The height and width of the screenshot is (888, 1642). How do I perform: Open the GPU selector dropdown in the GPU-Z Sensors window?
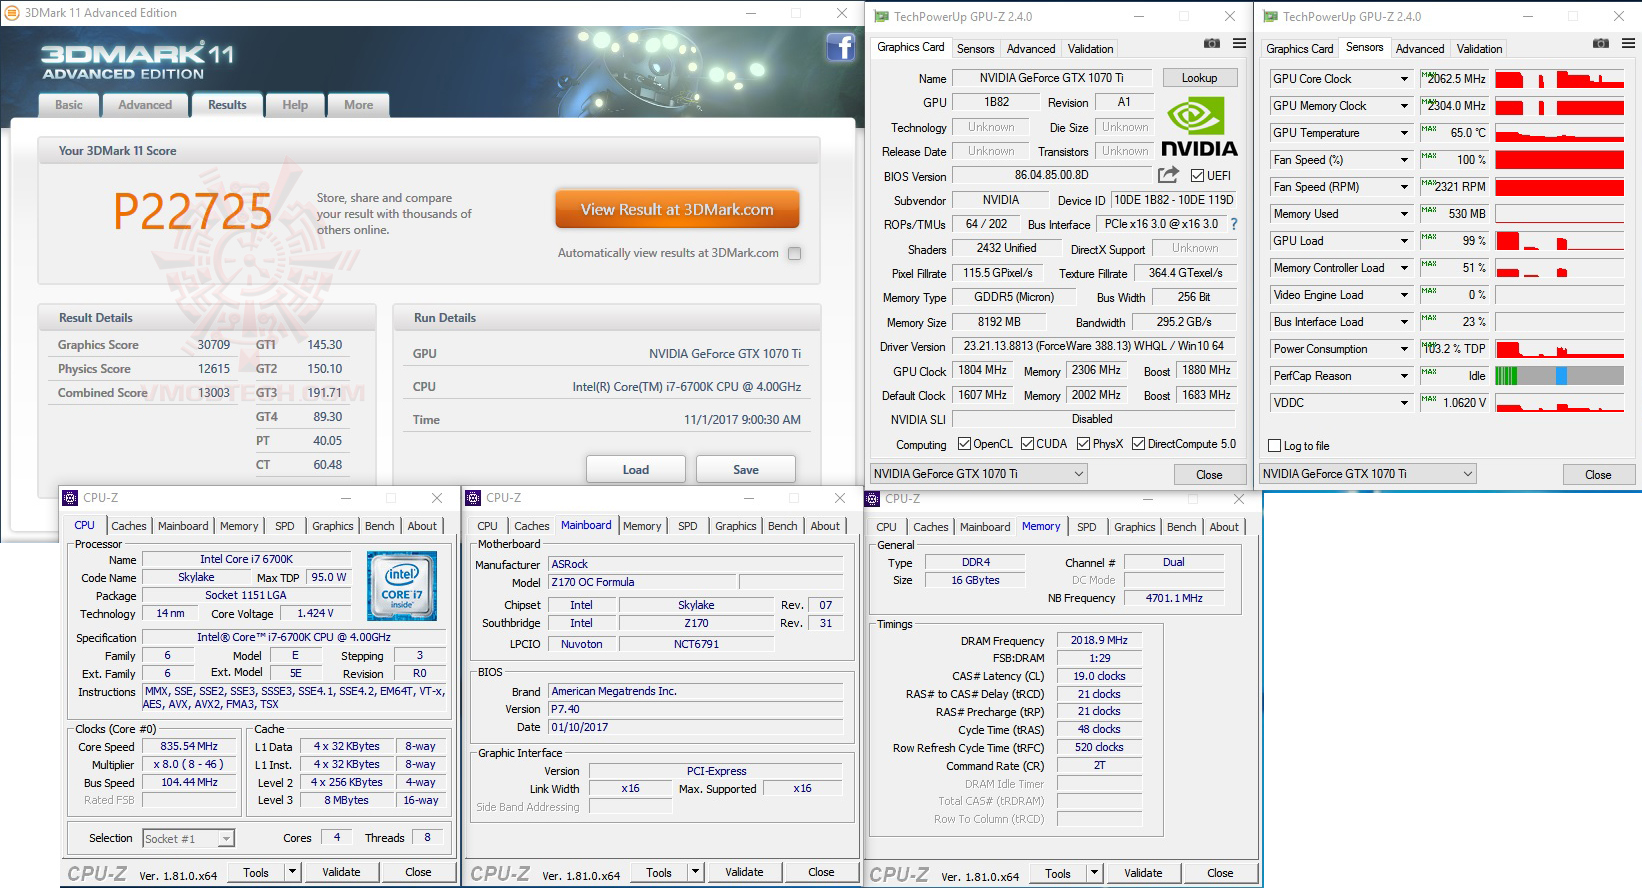click(x=1368, y=474)
